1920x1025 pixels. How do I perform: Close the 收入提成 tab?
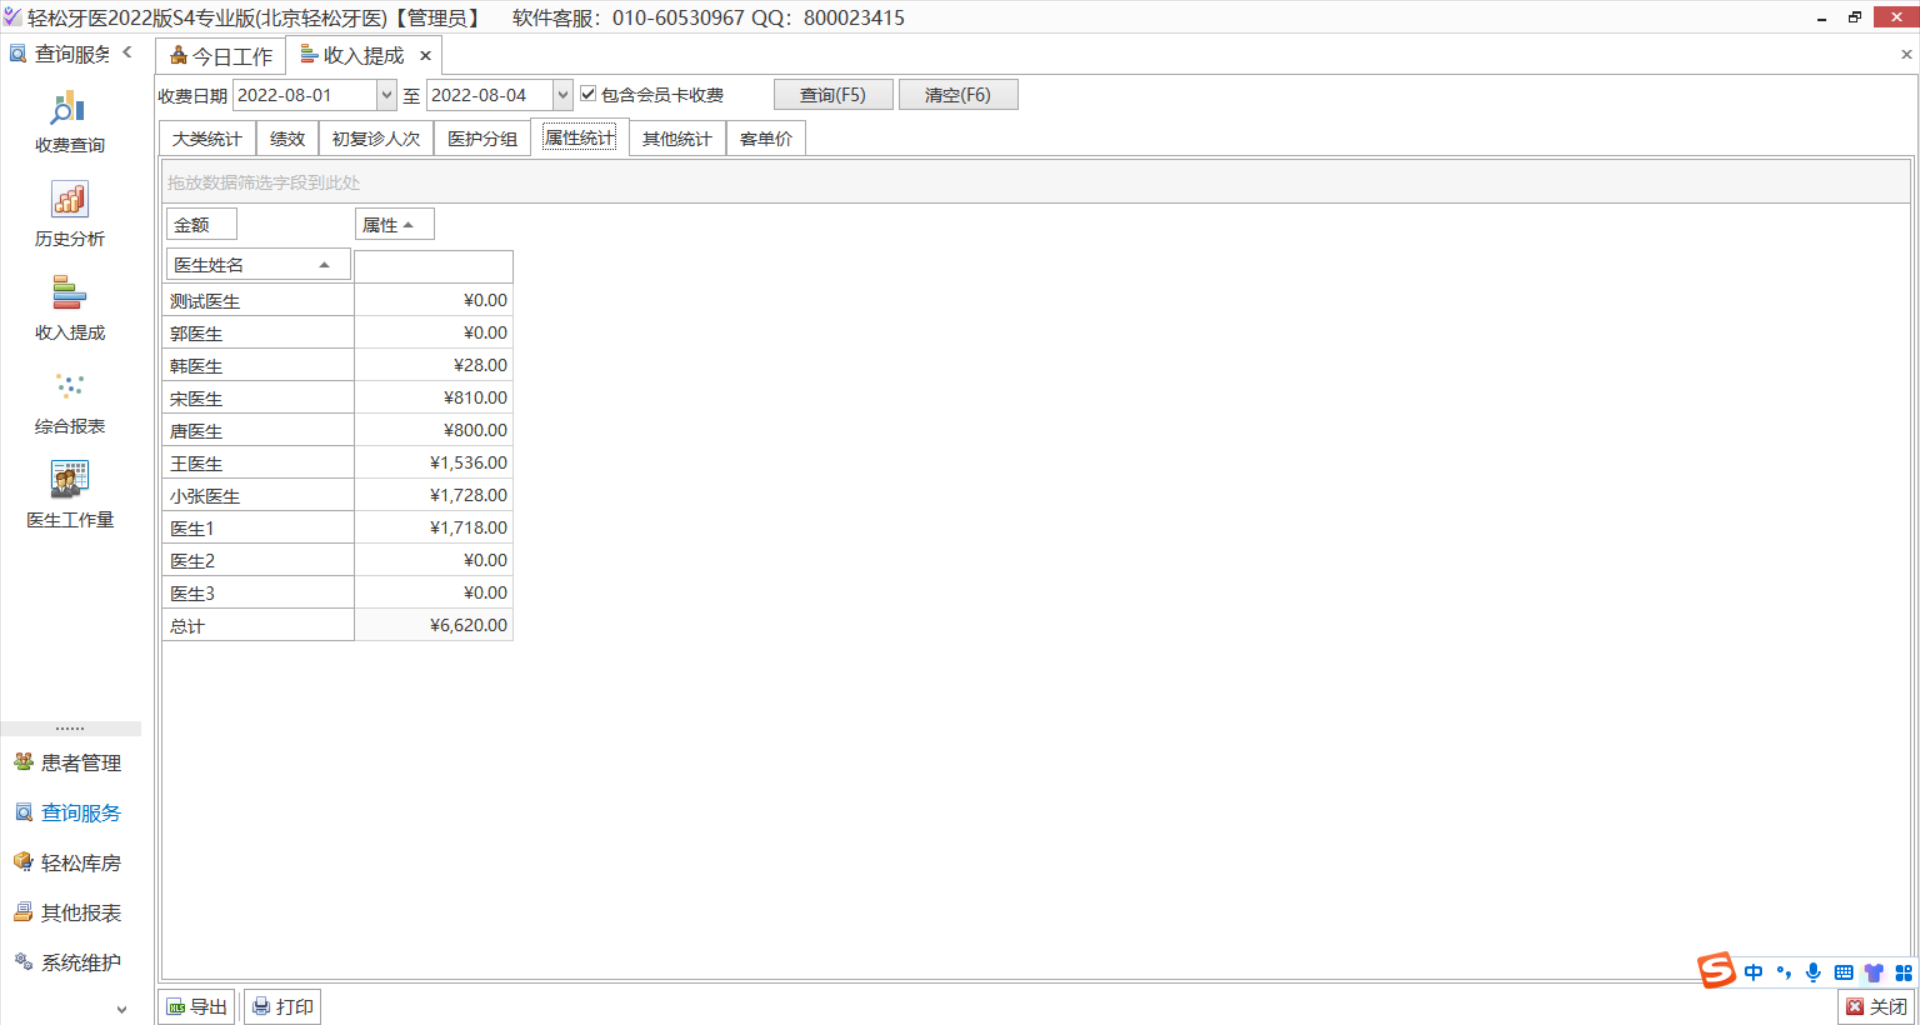pyautogui.click(x=425, y=56)
